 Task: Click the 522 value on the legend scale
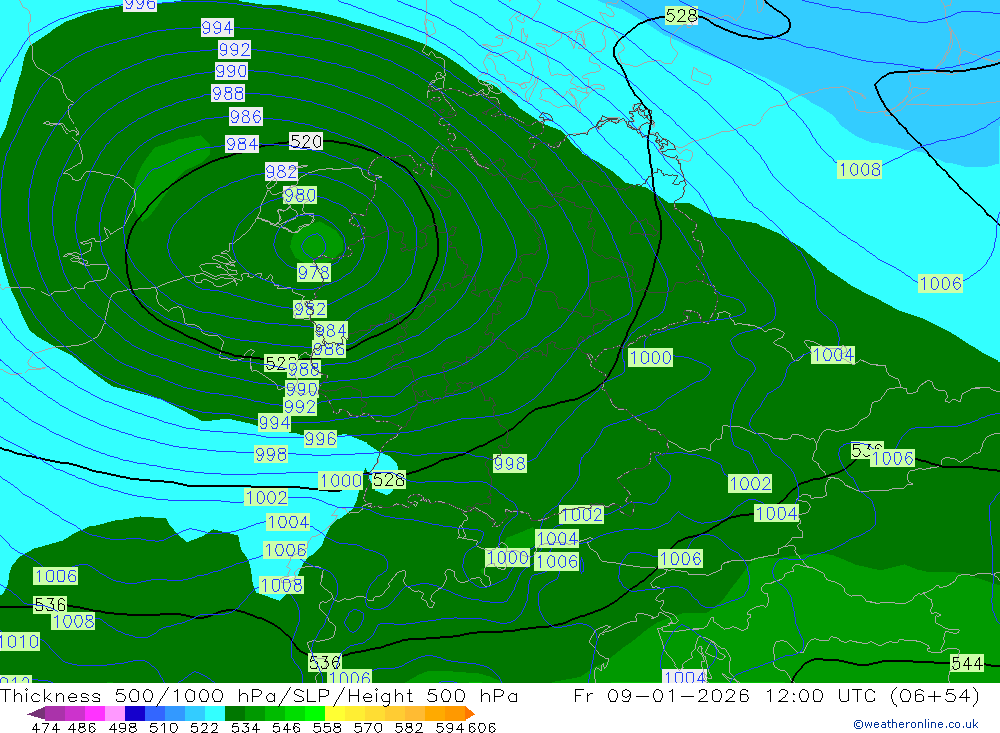point(204,727)
